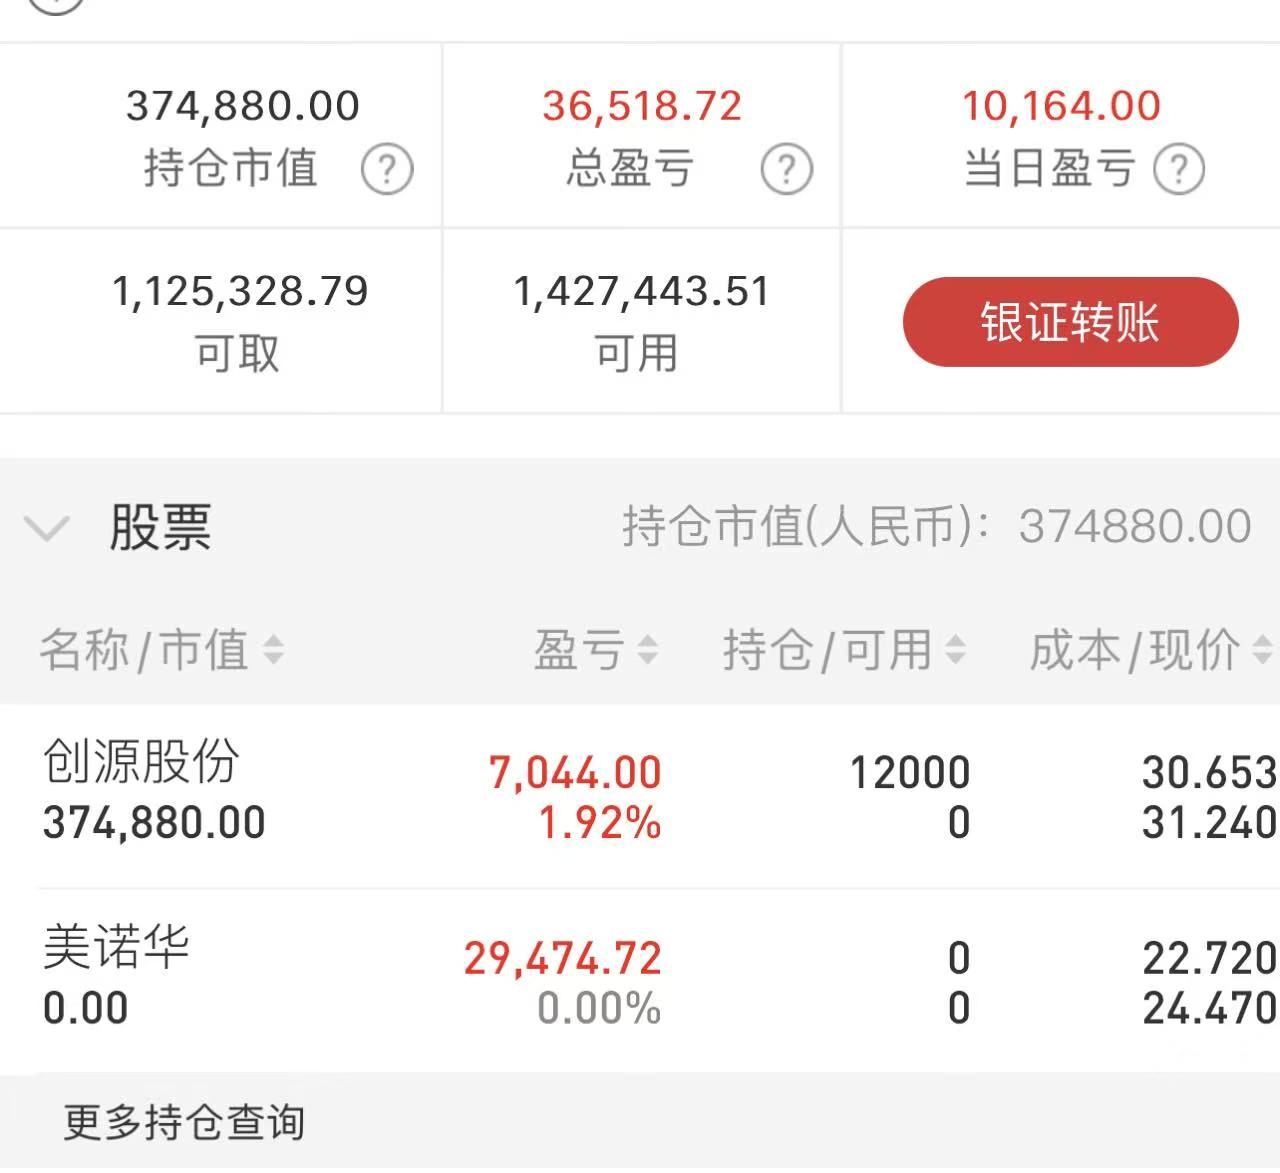Click help icon beside 持仓市值
The width and height of the screenshot is (1280, 1173).
click(387, 169)
